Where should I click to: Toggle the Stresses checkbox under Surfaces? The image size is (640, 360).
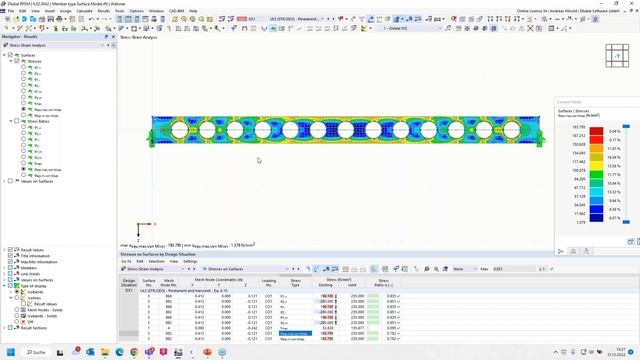(x=17, y=61)
